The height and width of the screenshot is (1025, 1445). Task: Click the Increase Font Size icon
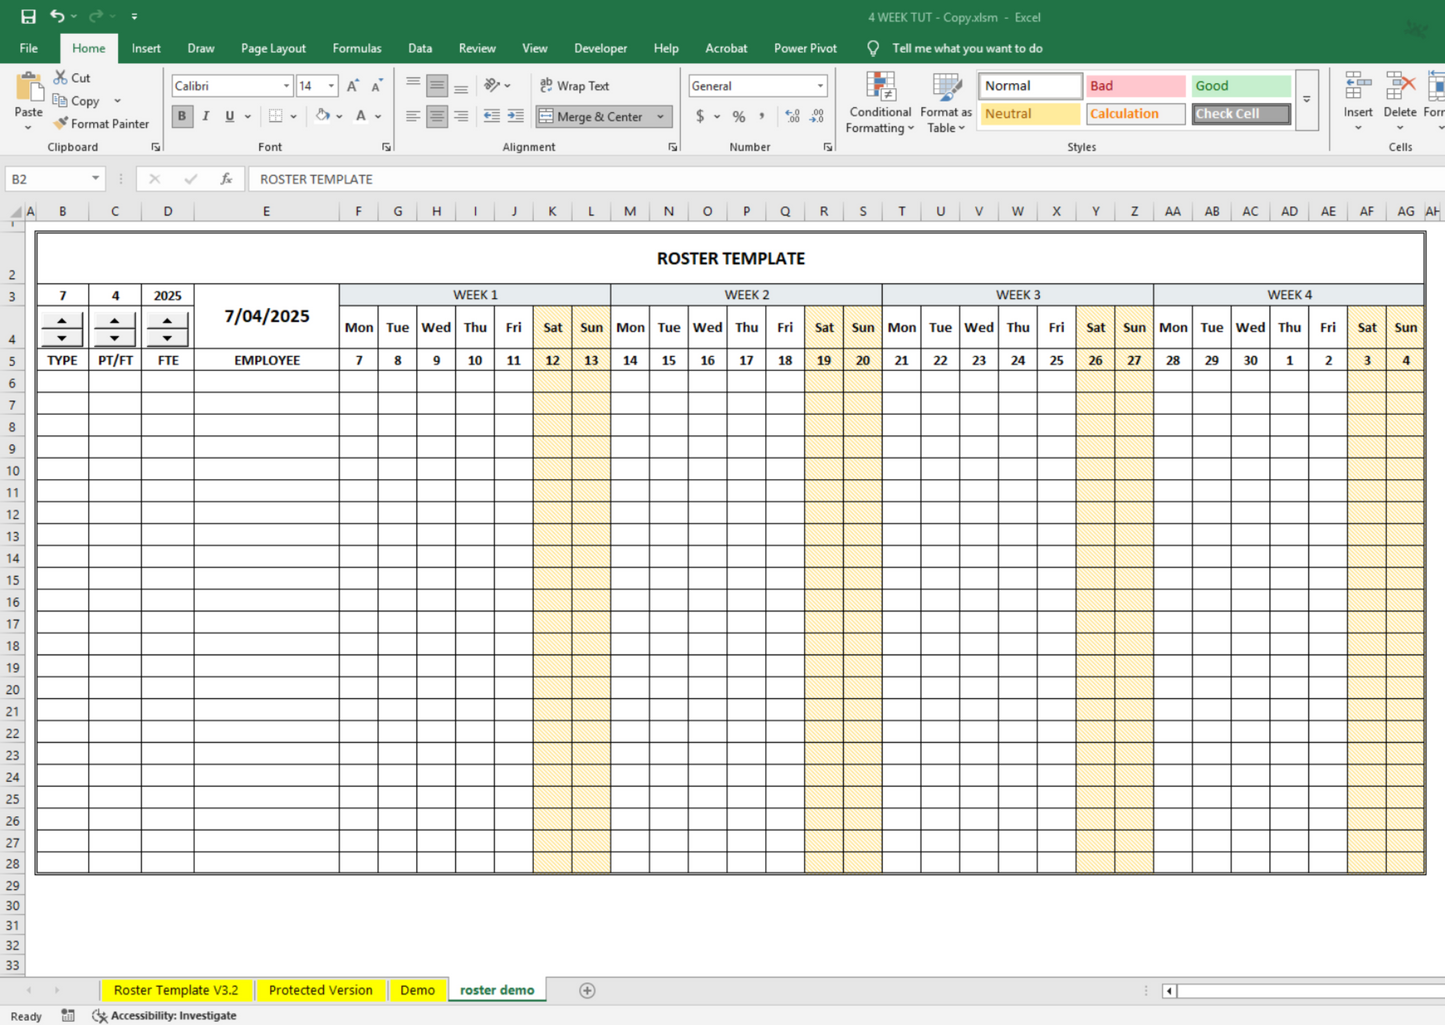(353, 86)
